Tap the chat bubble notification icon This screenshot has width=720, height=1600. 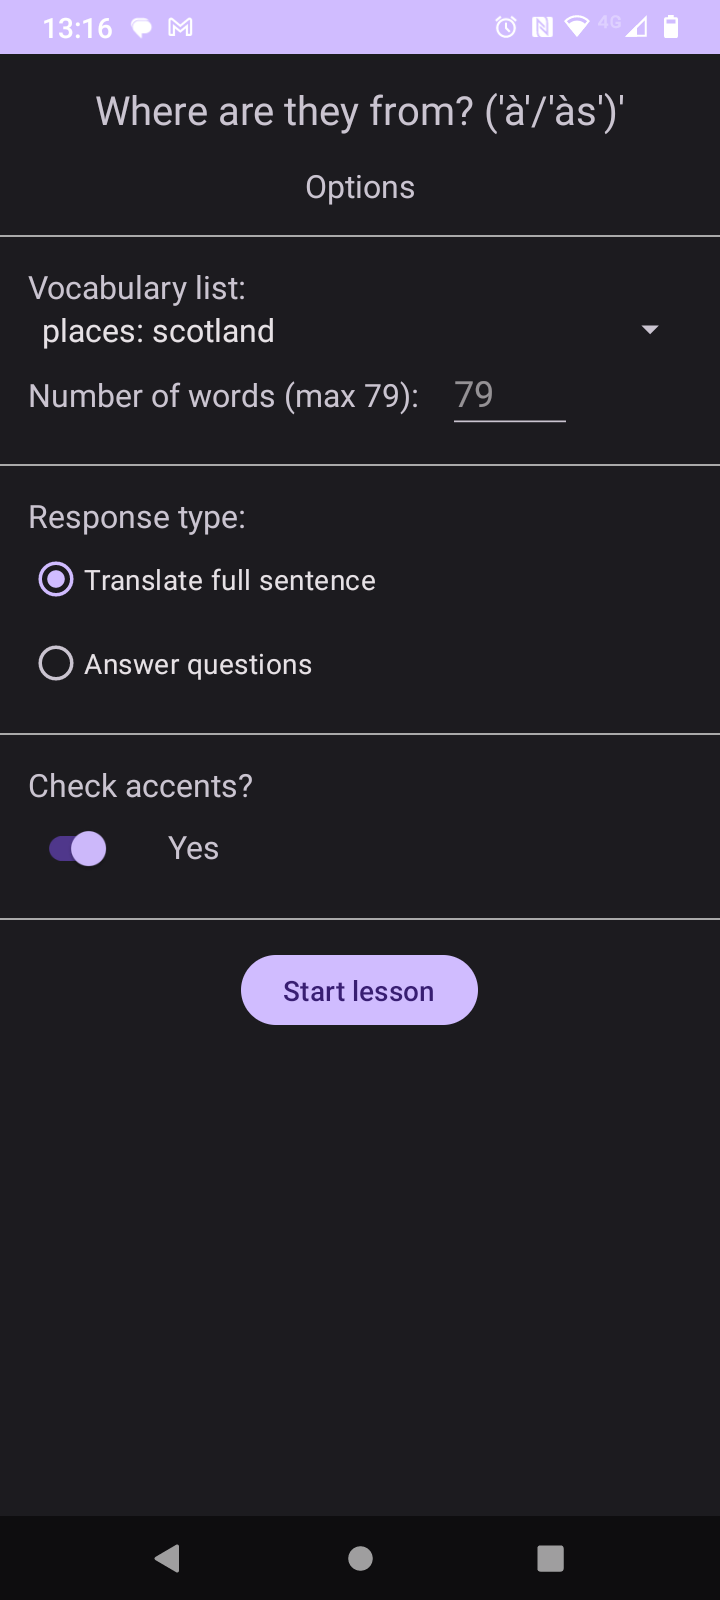142,27
